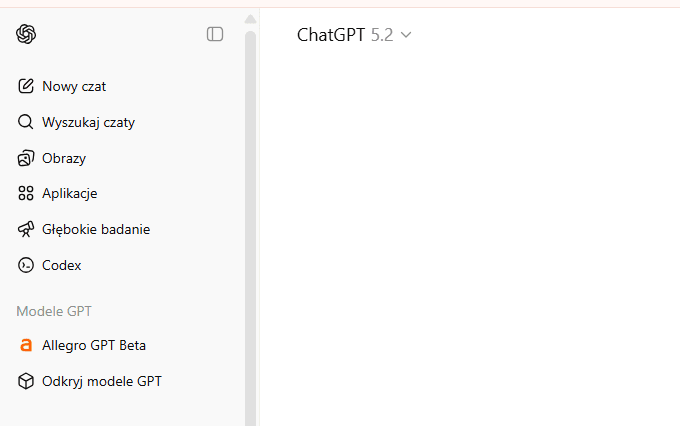The width and height of the screenshot is (680, 426).
Task: Click the Codex terminal icon
Action: click(26, 265)
